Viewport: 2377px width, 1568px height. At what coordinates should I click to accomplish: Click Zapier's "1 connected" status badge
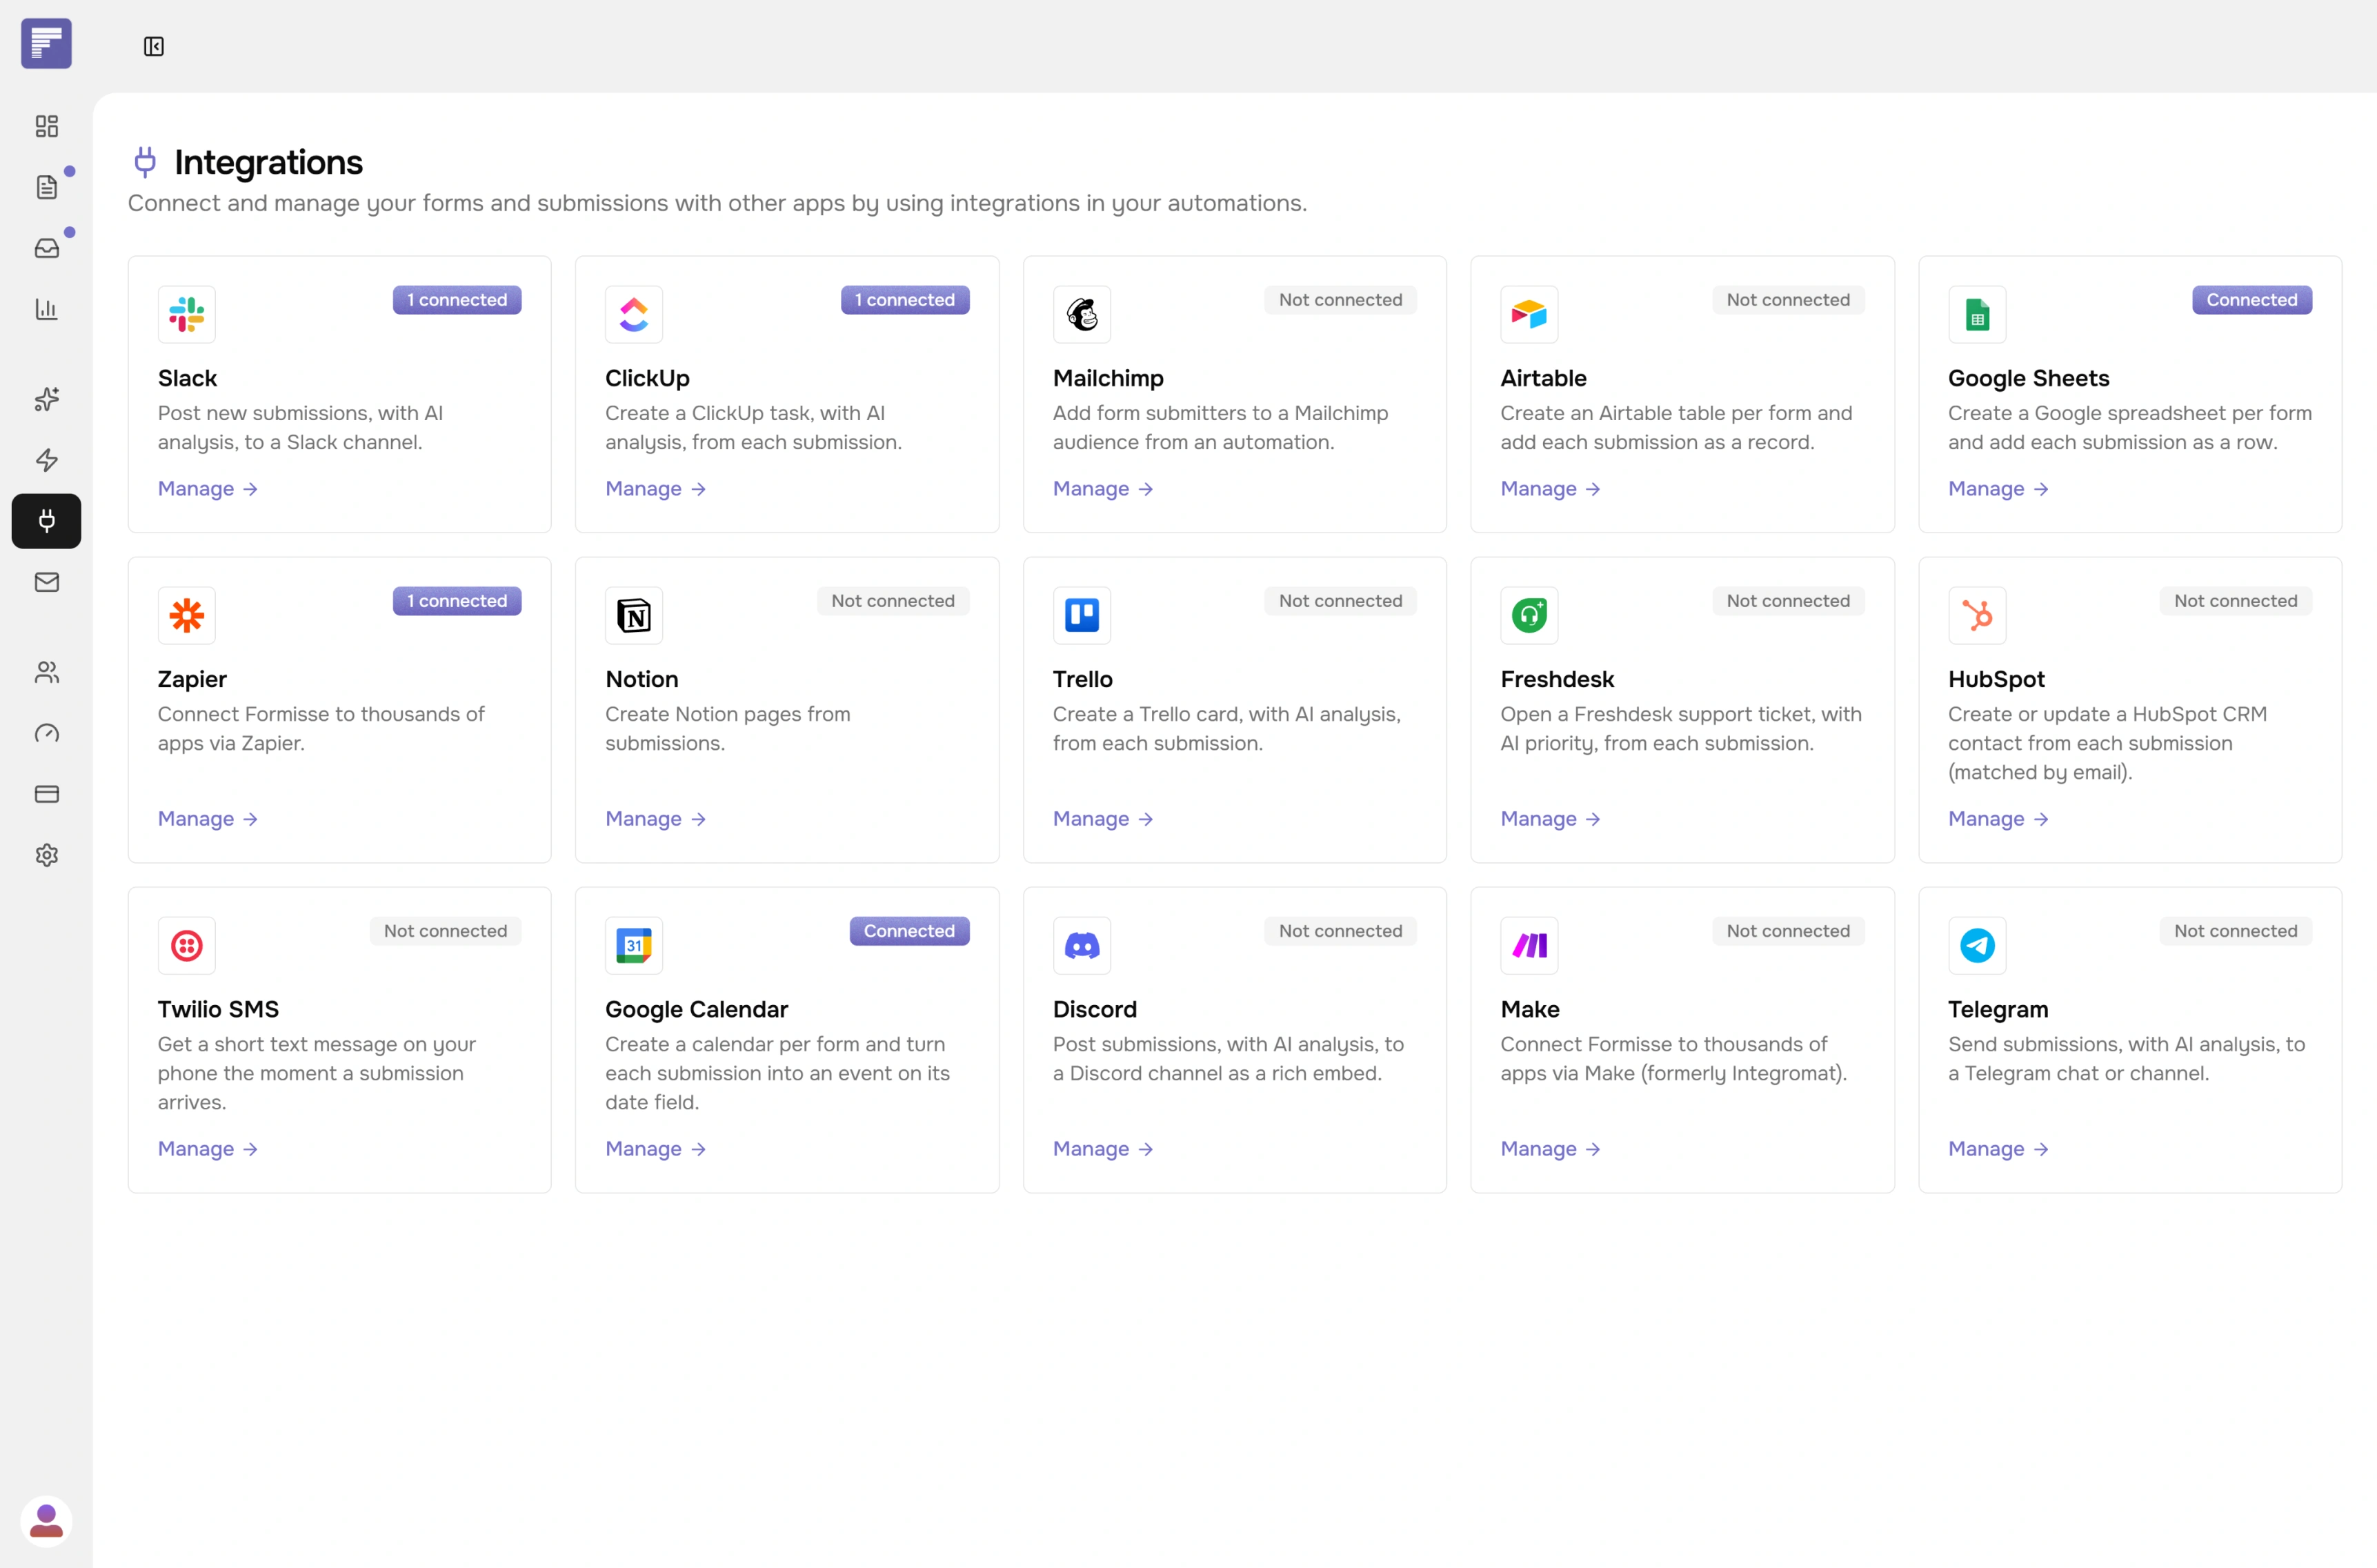pyautogui.click(x=457, y=601)
